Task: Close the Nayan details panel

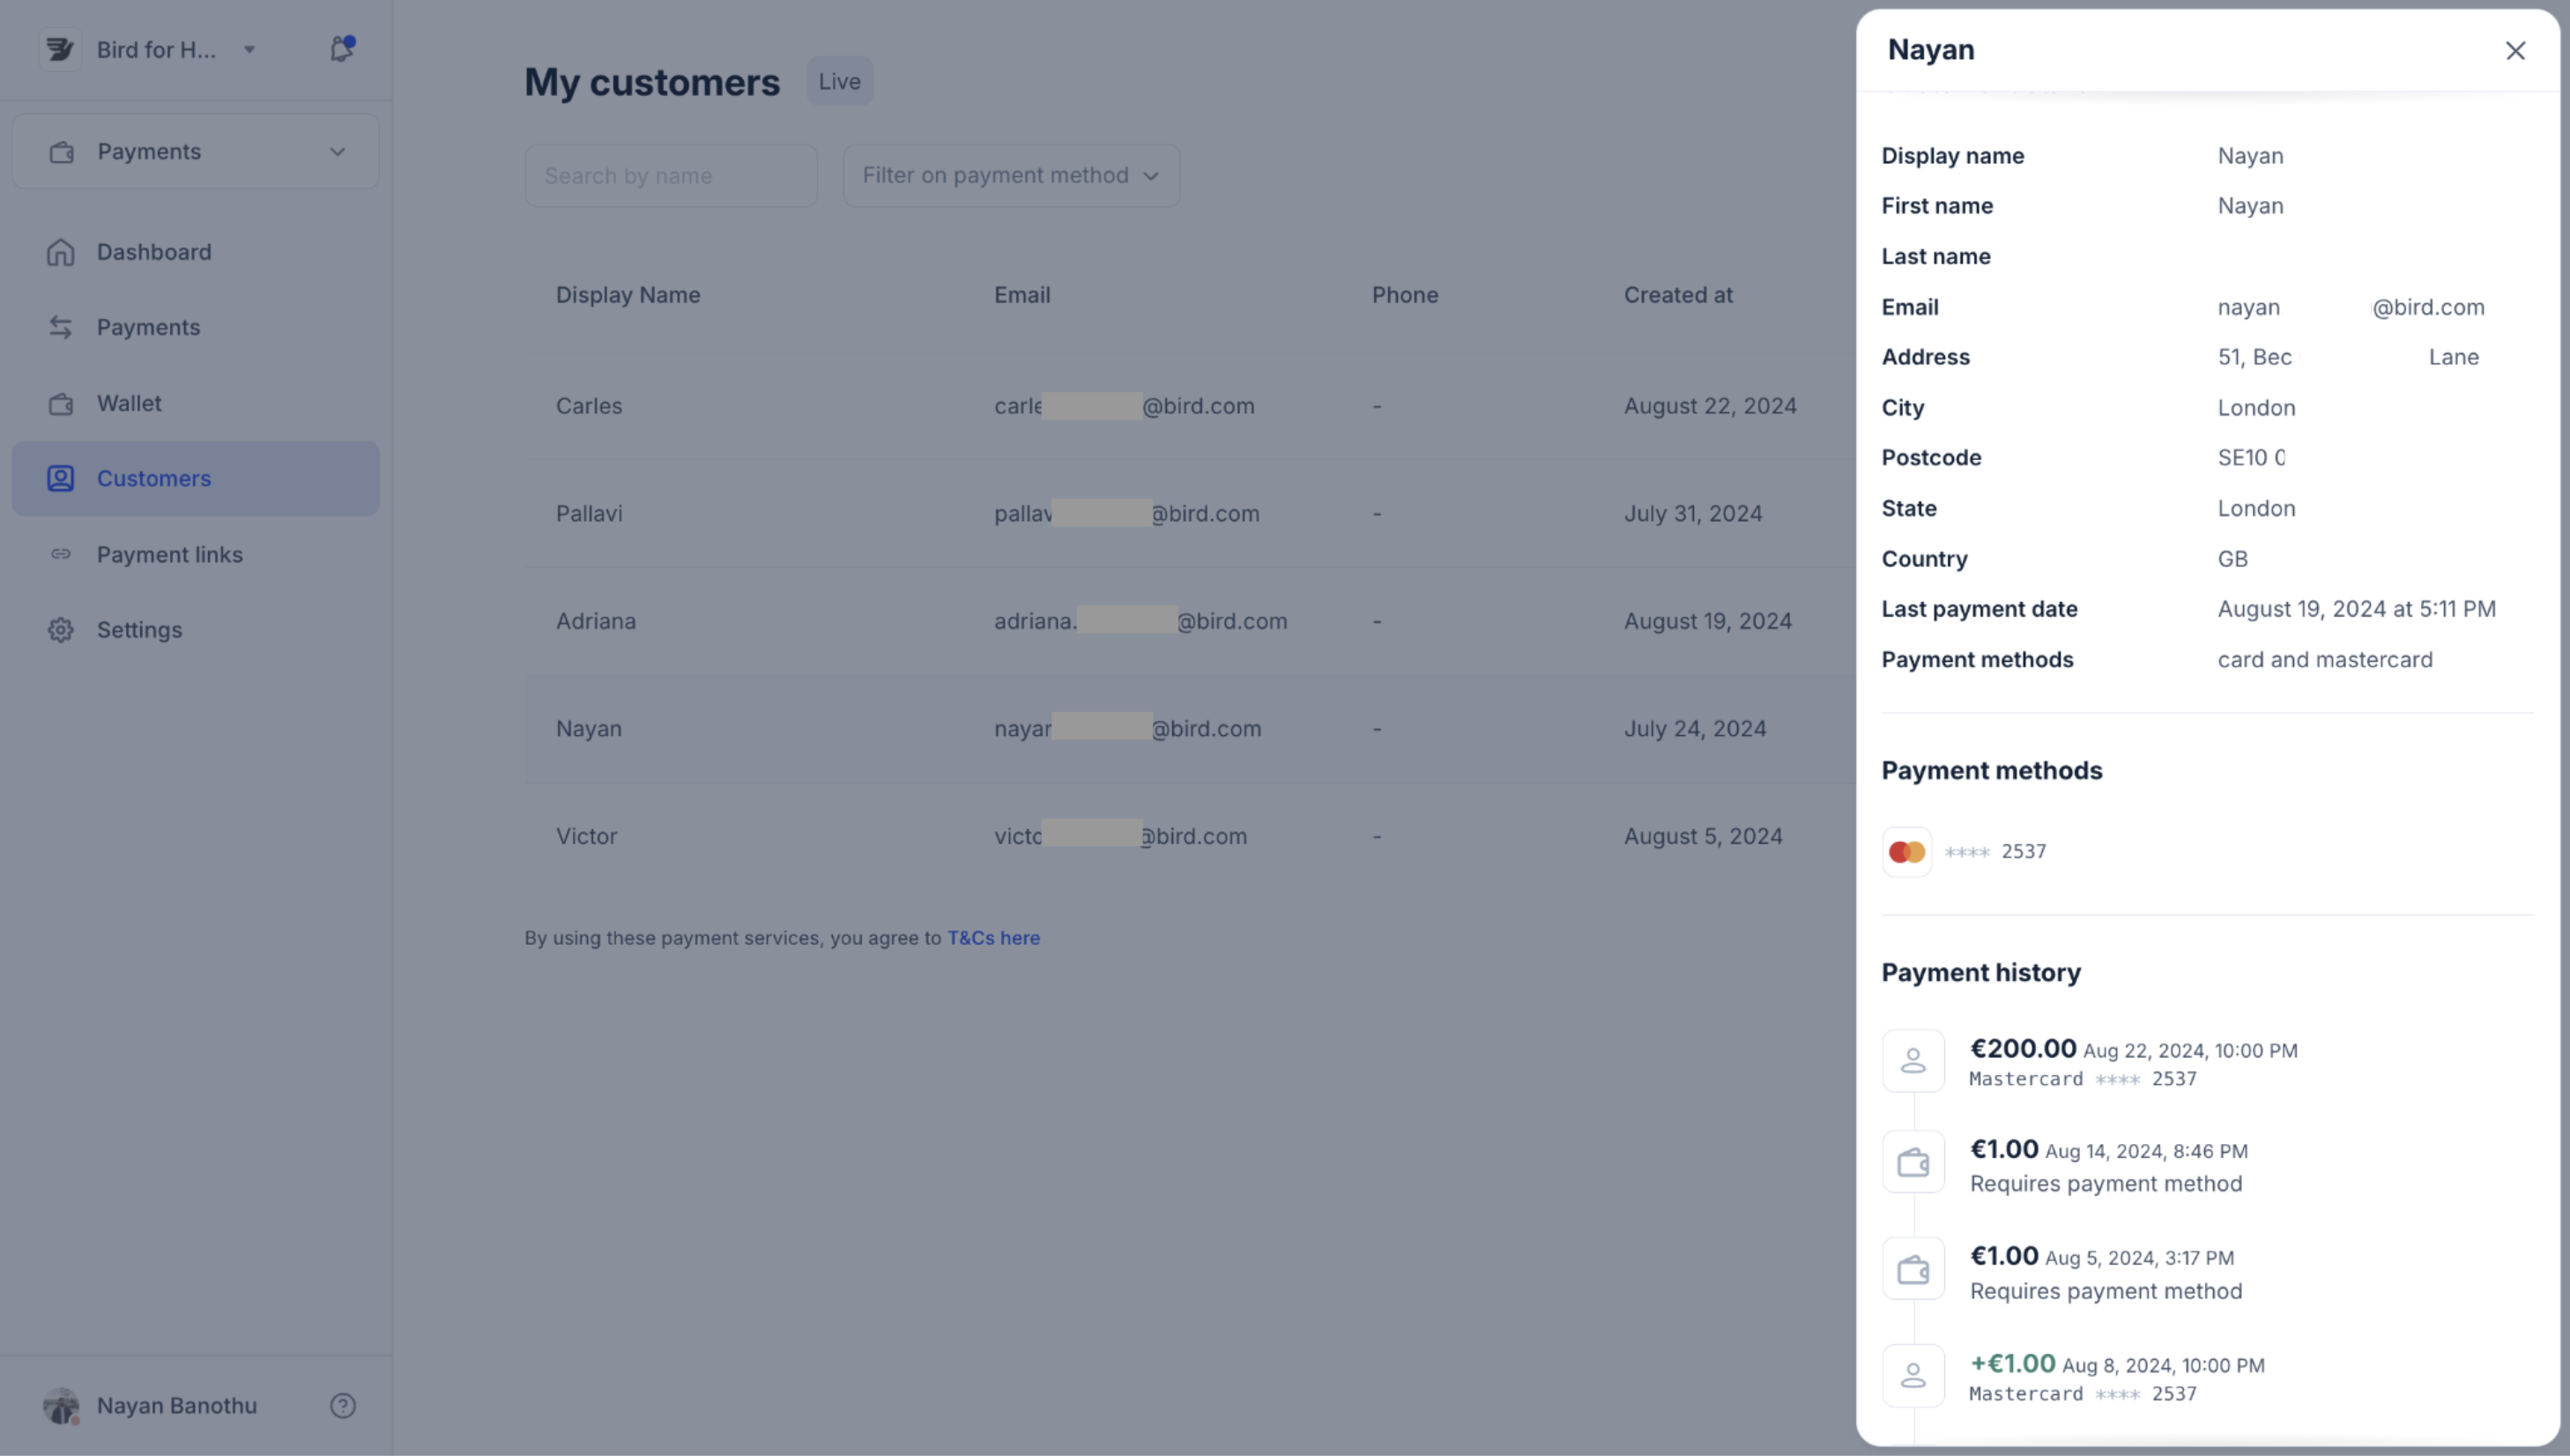Action: point(2515,50)
